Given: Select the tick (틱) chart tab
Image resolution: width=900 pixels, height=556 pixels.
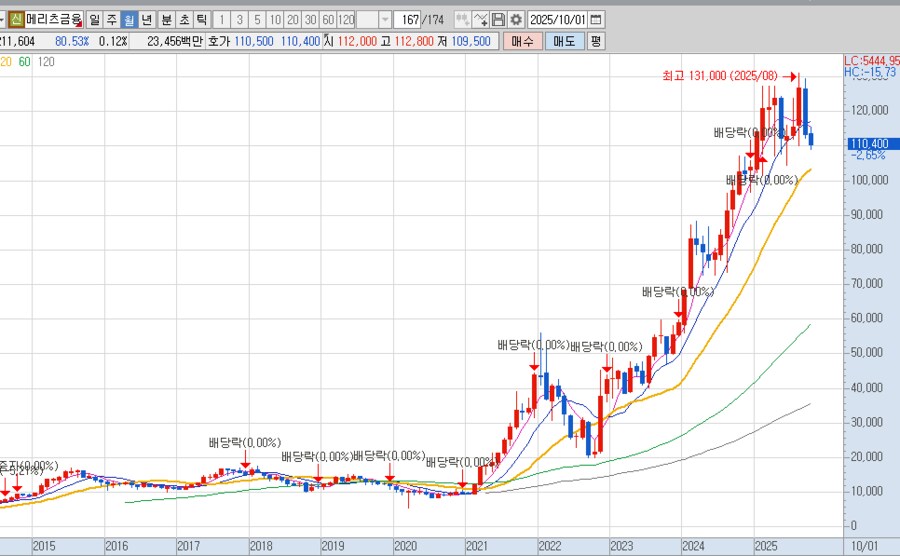Looking at the screenshot, I should coord(201,19).
